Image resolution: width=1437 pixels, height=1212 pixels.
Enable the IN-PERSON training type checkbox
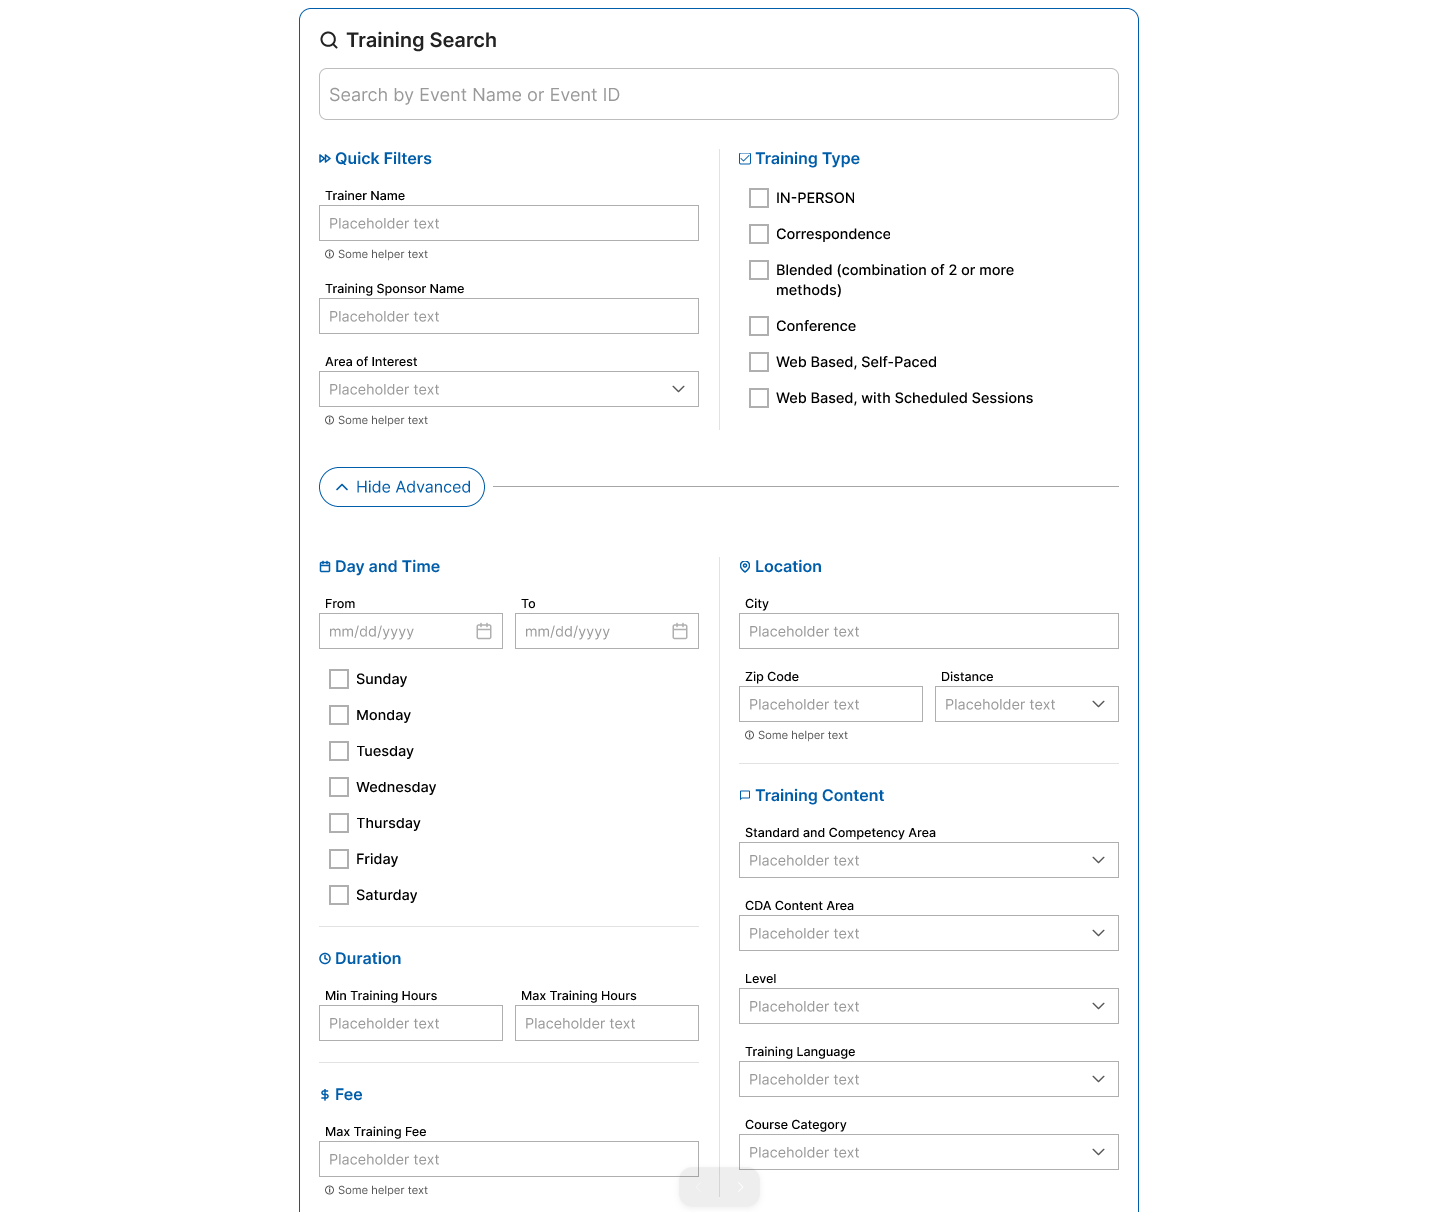758,197
